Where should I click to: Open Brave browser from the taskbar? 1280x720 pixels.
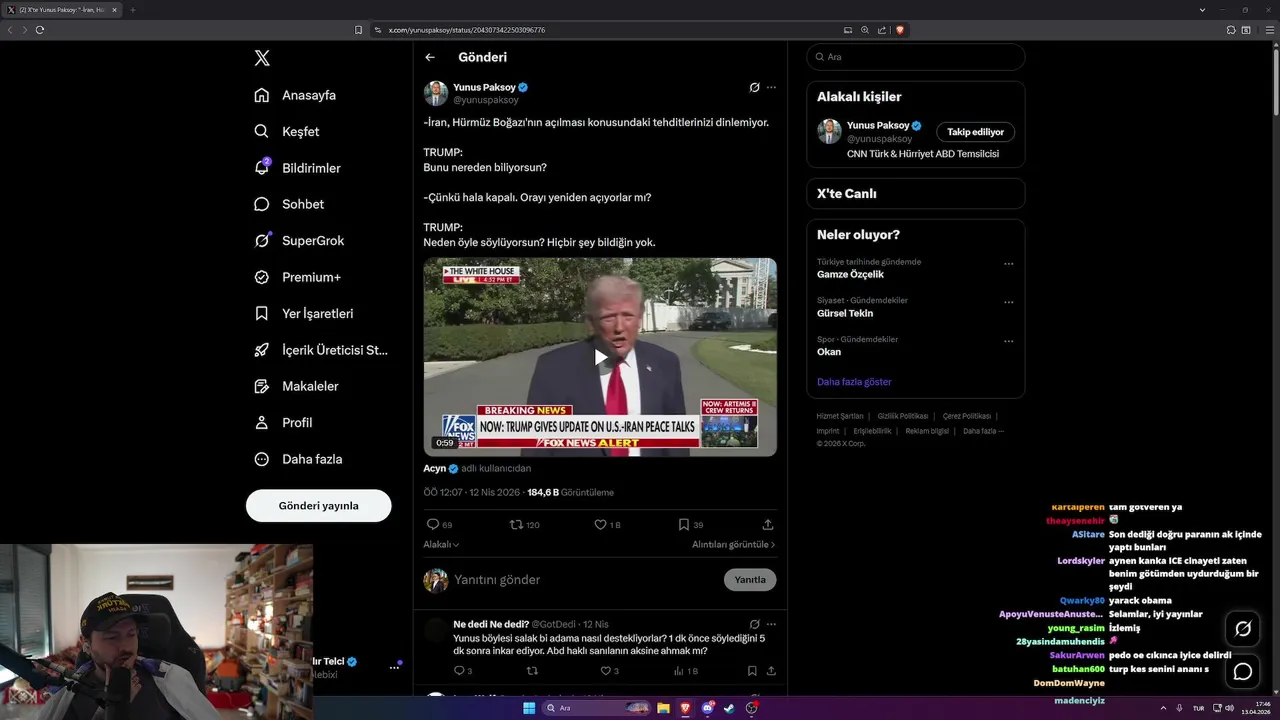(x=685, y=708)
